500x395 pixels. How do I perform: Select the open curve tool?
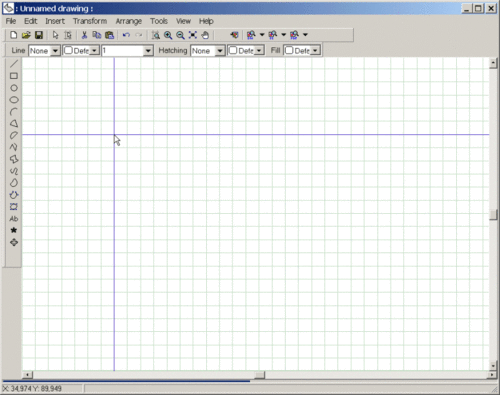[x=14, y=171]
